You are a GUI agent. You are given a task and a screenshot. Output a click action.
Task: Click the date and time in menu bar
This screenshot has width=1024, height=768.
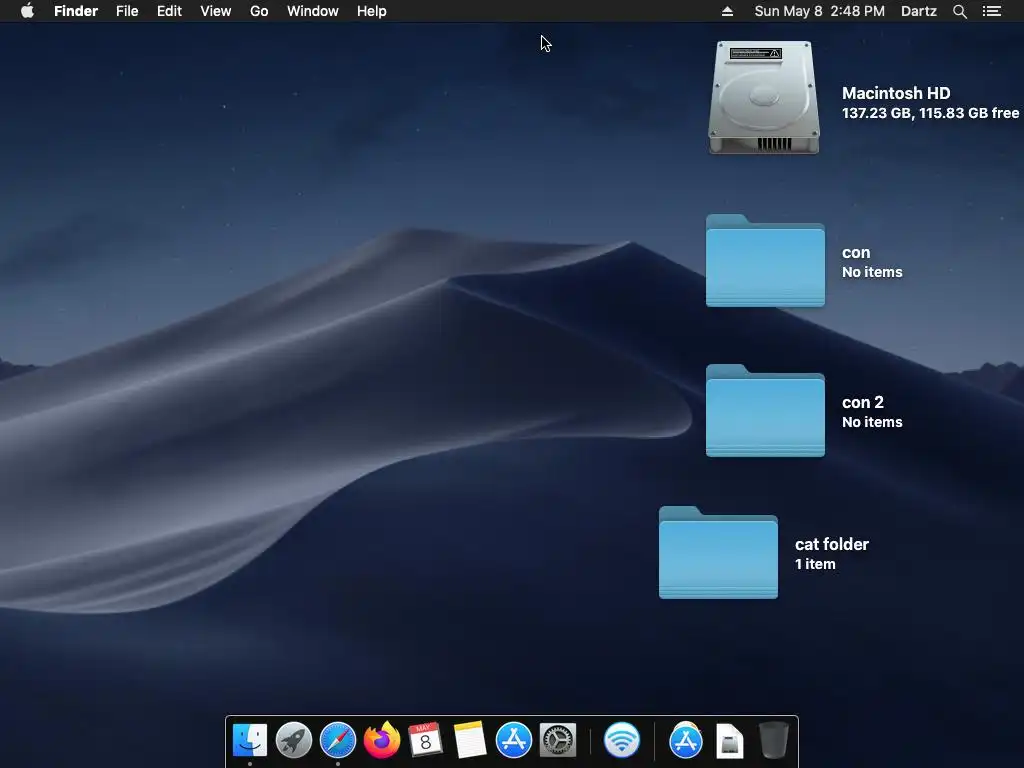coord(820,11)
